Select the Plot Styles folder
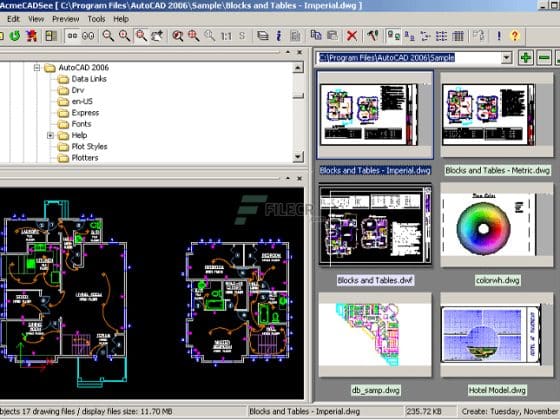The image size is (560, 420). pyautogui.click(x=89, y=146)
